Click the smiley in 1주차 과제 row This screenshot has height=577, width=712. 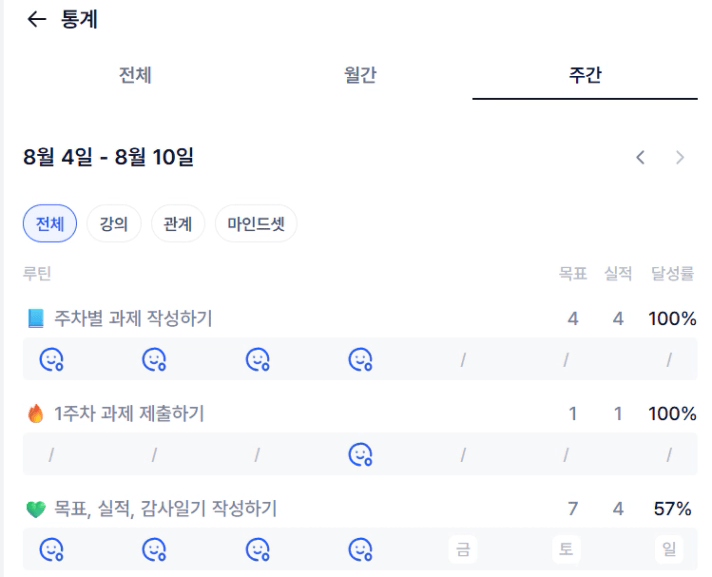click(361, 454)
